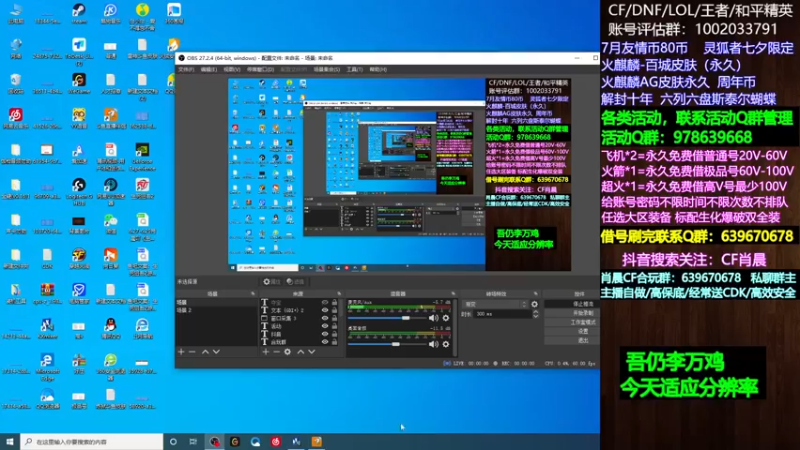Image resolution: width=800 pixels, height=450 pixels.
Task: Click the Audio Mixer panel header dock icon
Action: tap(453, 294)
